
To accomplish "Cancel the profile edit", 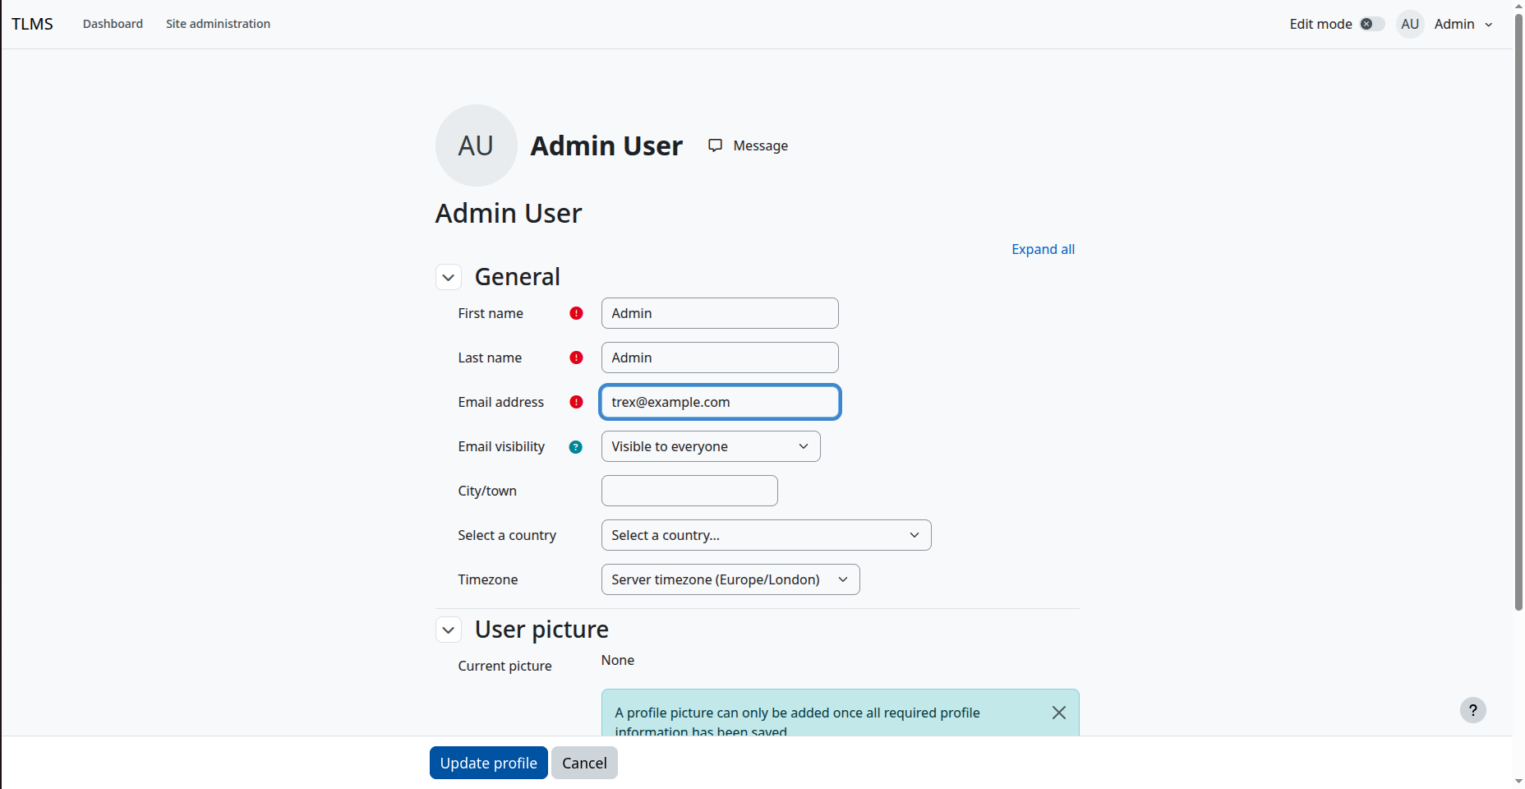I will 585,763.
